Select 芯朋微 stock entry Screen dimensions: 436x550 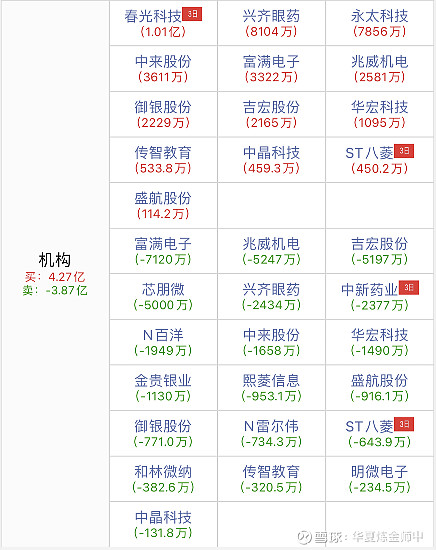[163, 289]
